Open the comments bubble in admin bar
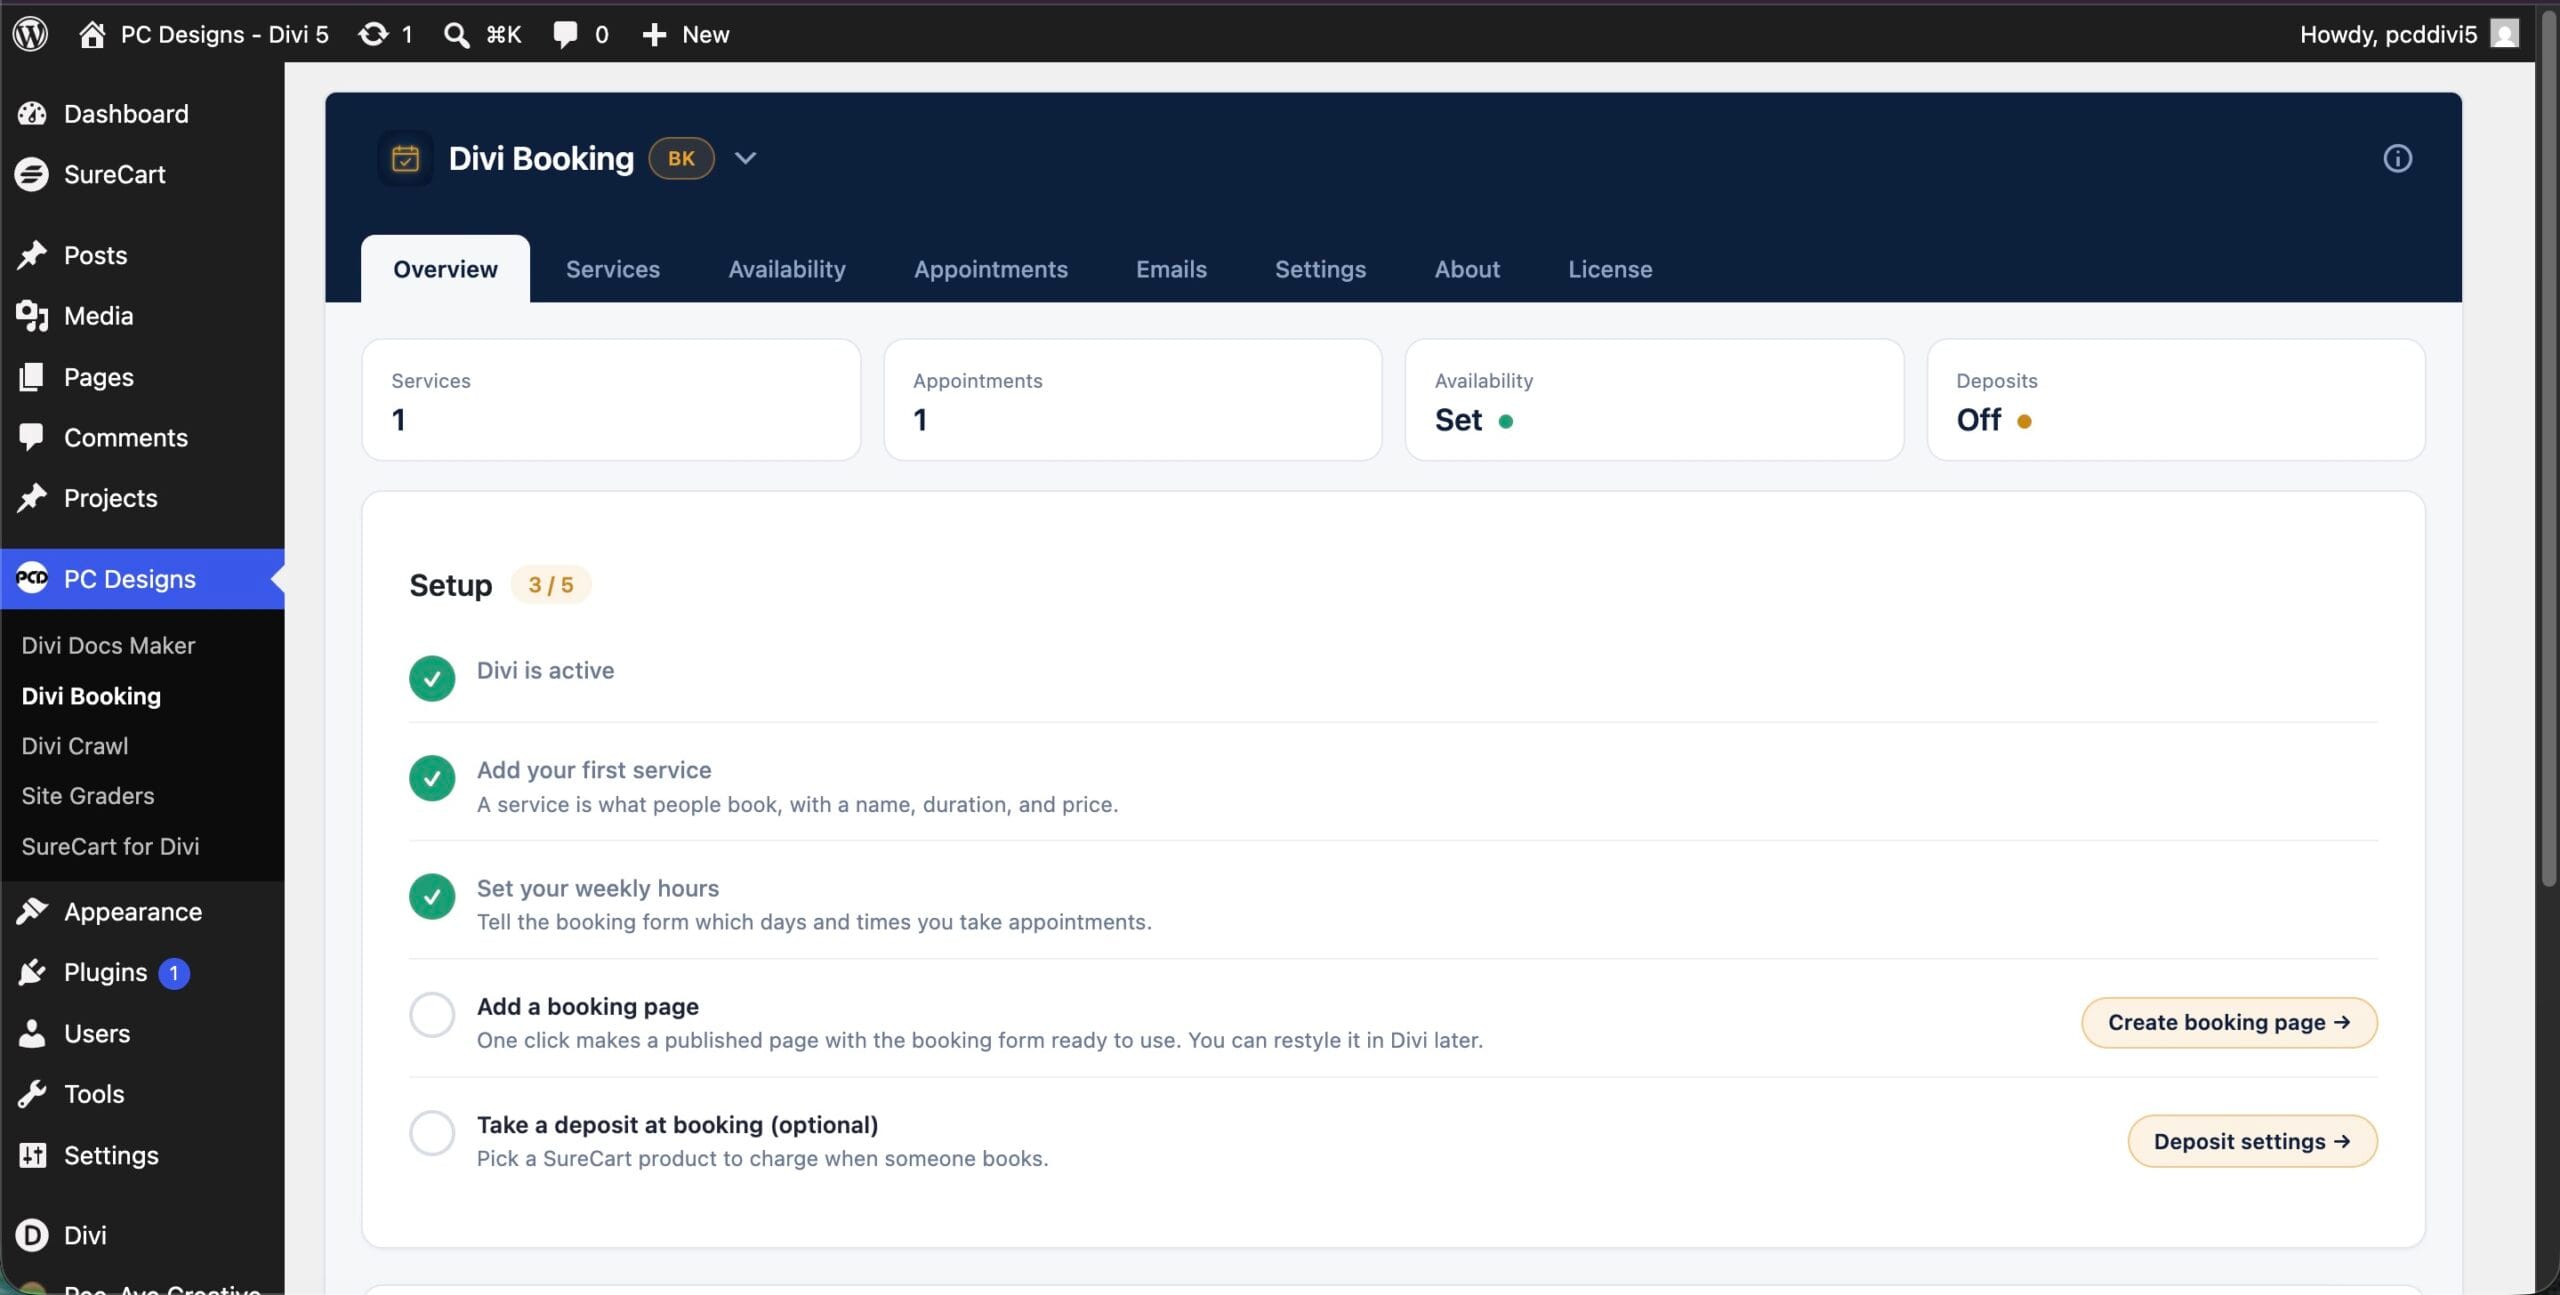Screen dimensions: 2560x1295 pyautogui.click(x=565, y=35)
